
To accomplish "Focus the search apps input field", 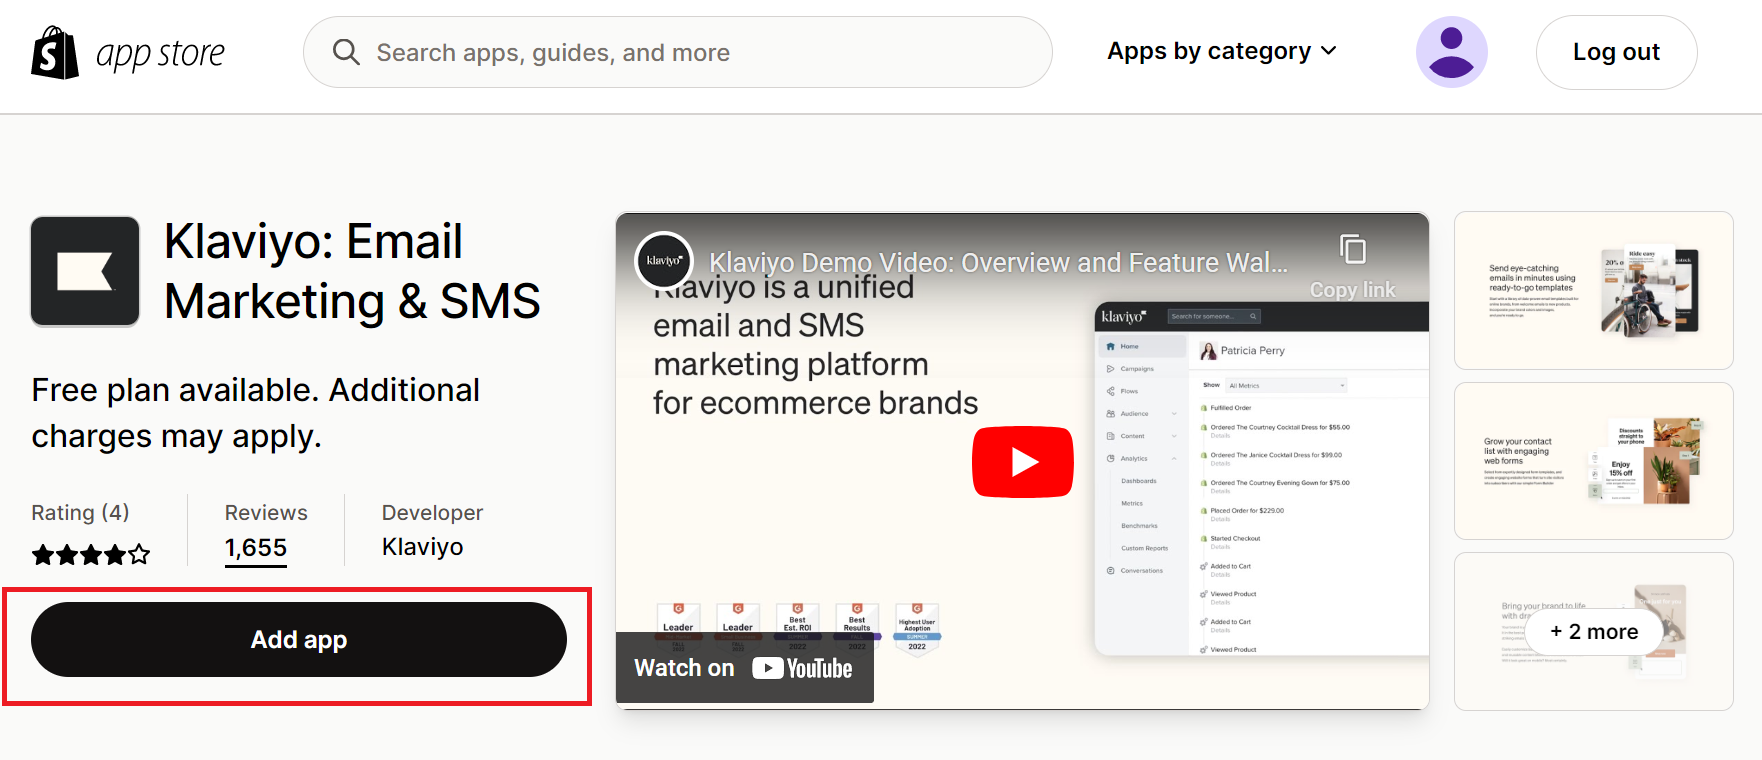I will [677, 52].
